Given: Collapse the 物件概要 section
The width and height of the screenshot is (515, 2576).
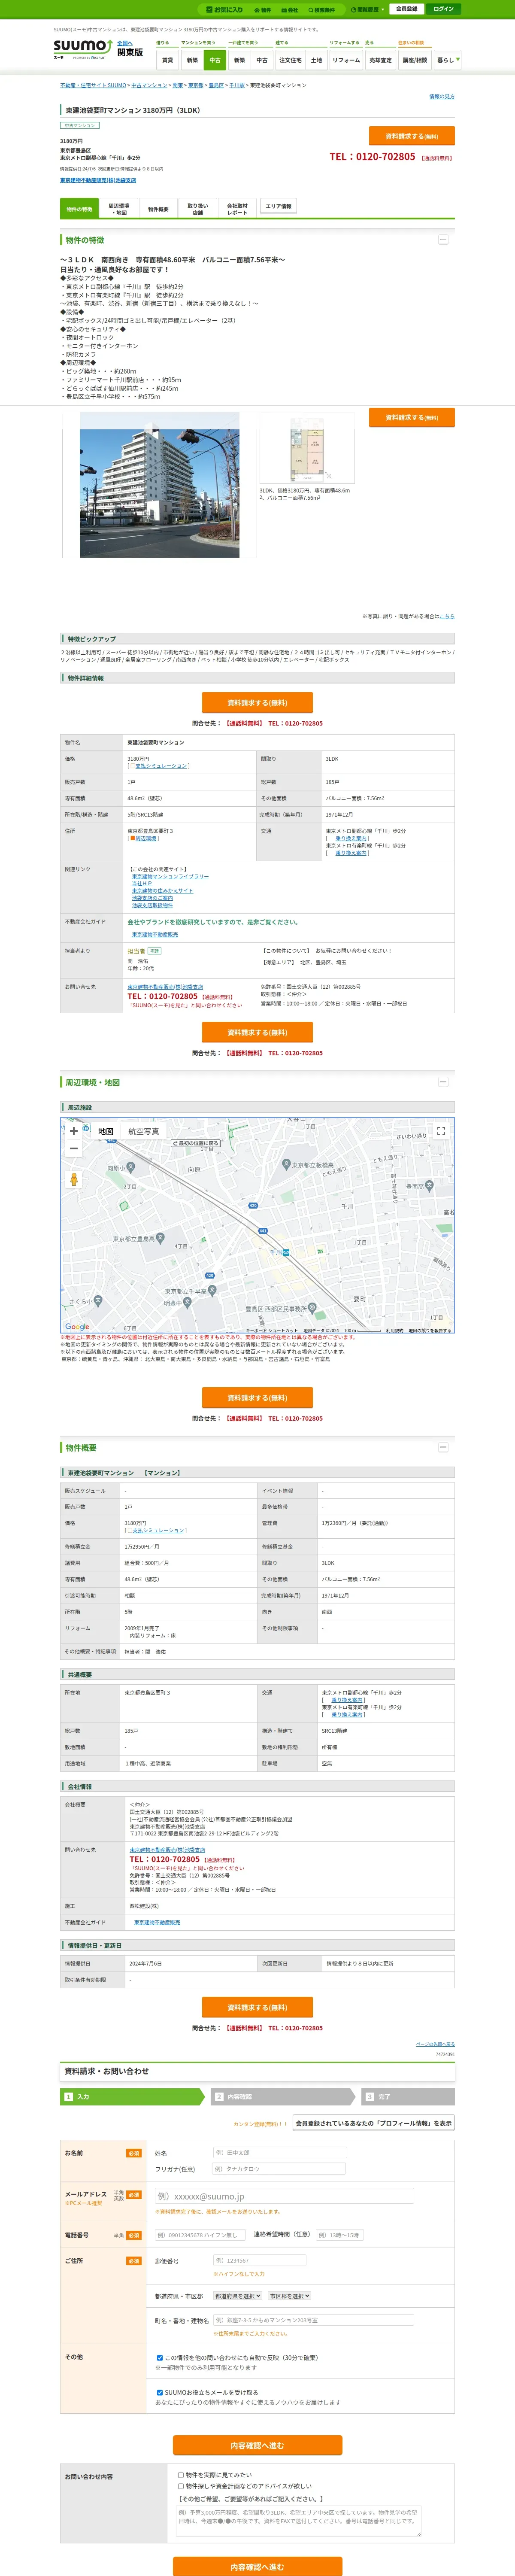Looking at the screenshot, I should (443, 1447).
